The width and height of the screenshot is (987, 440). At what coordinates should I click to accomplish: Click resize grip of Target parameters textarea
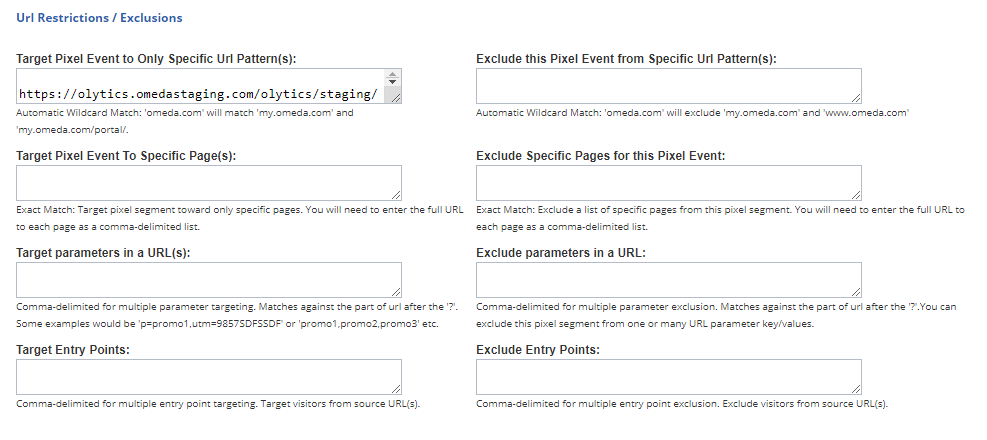pos(396,292)
